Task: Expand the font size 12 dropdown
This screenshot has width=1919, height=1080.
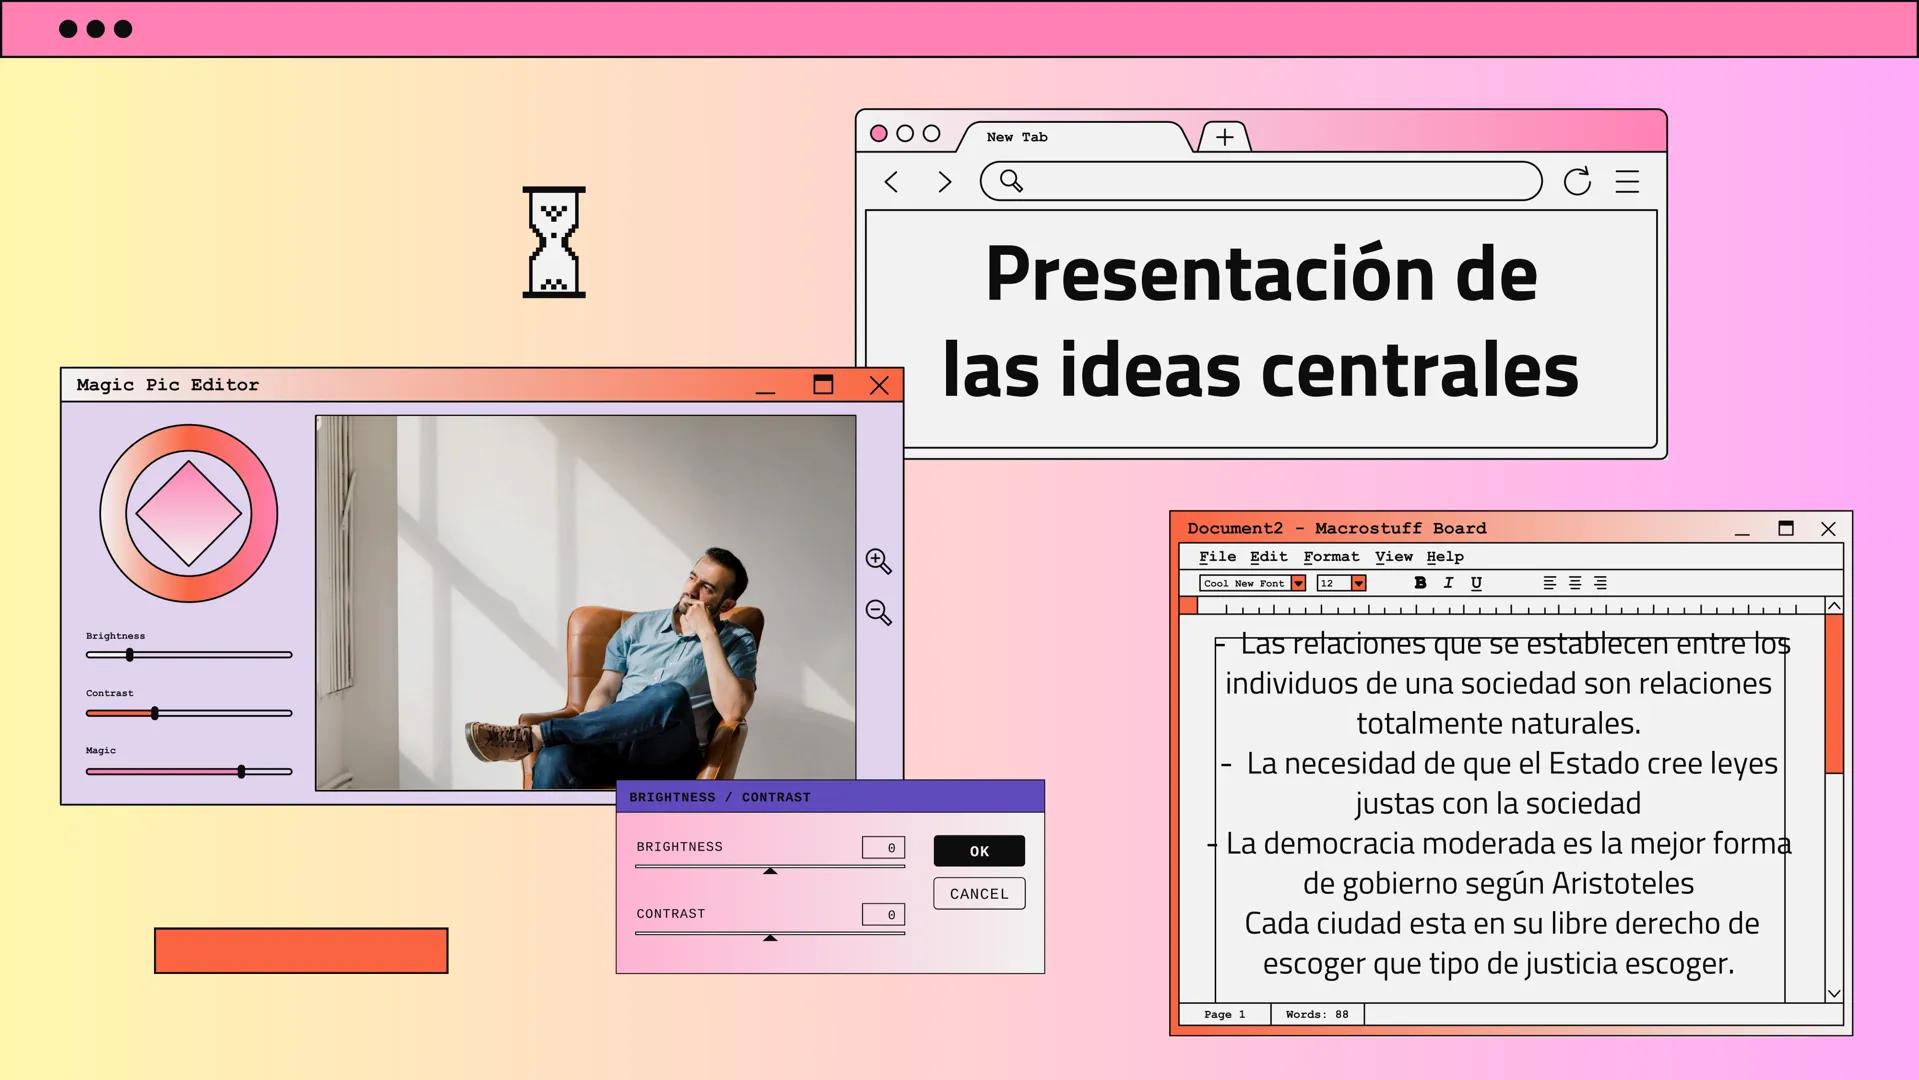Action: coord(1358,583)
